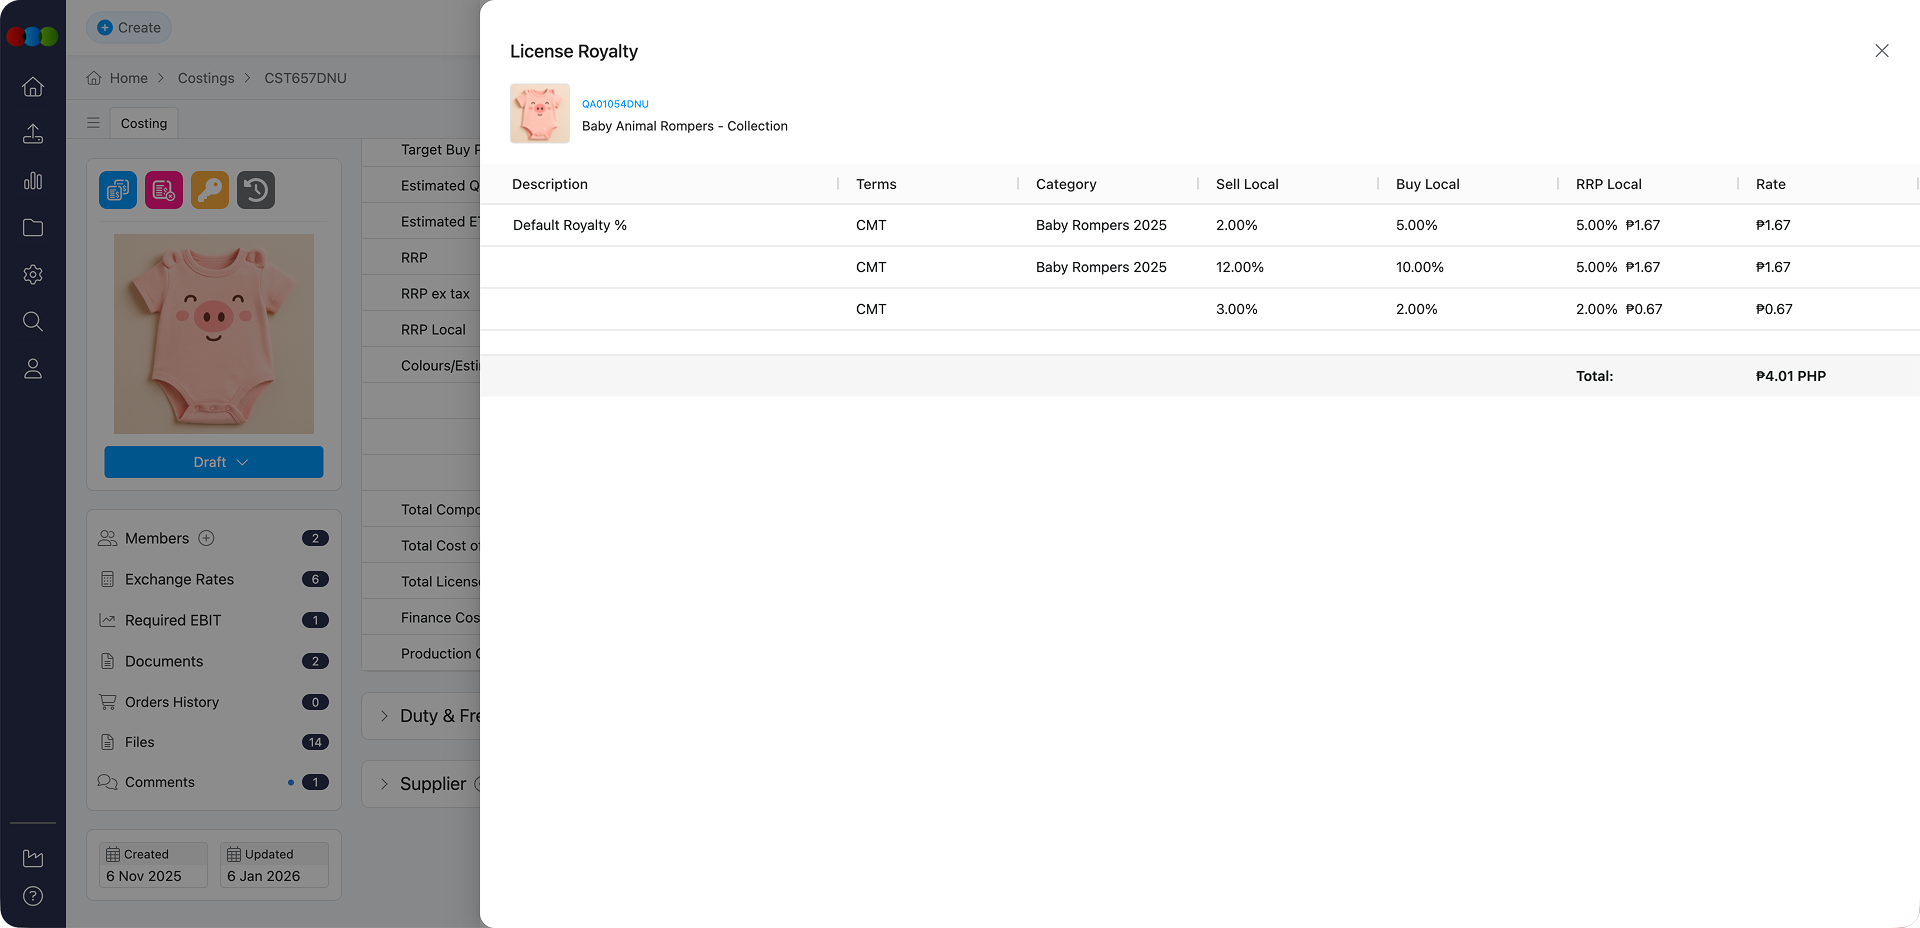This screenshot has height=928, width=1920.
Task: Click the baby romper thumbnail in dialog
Action: point(540,113)
